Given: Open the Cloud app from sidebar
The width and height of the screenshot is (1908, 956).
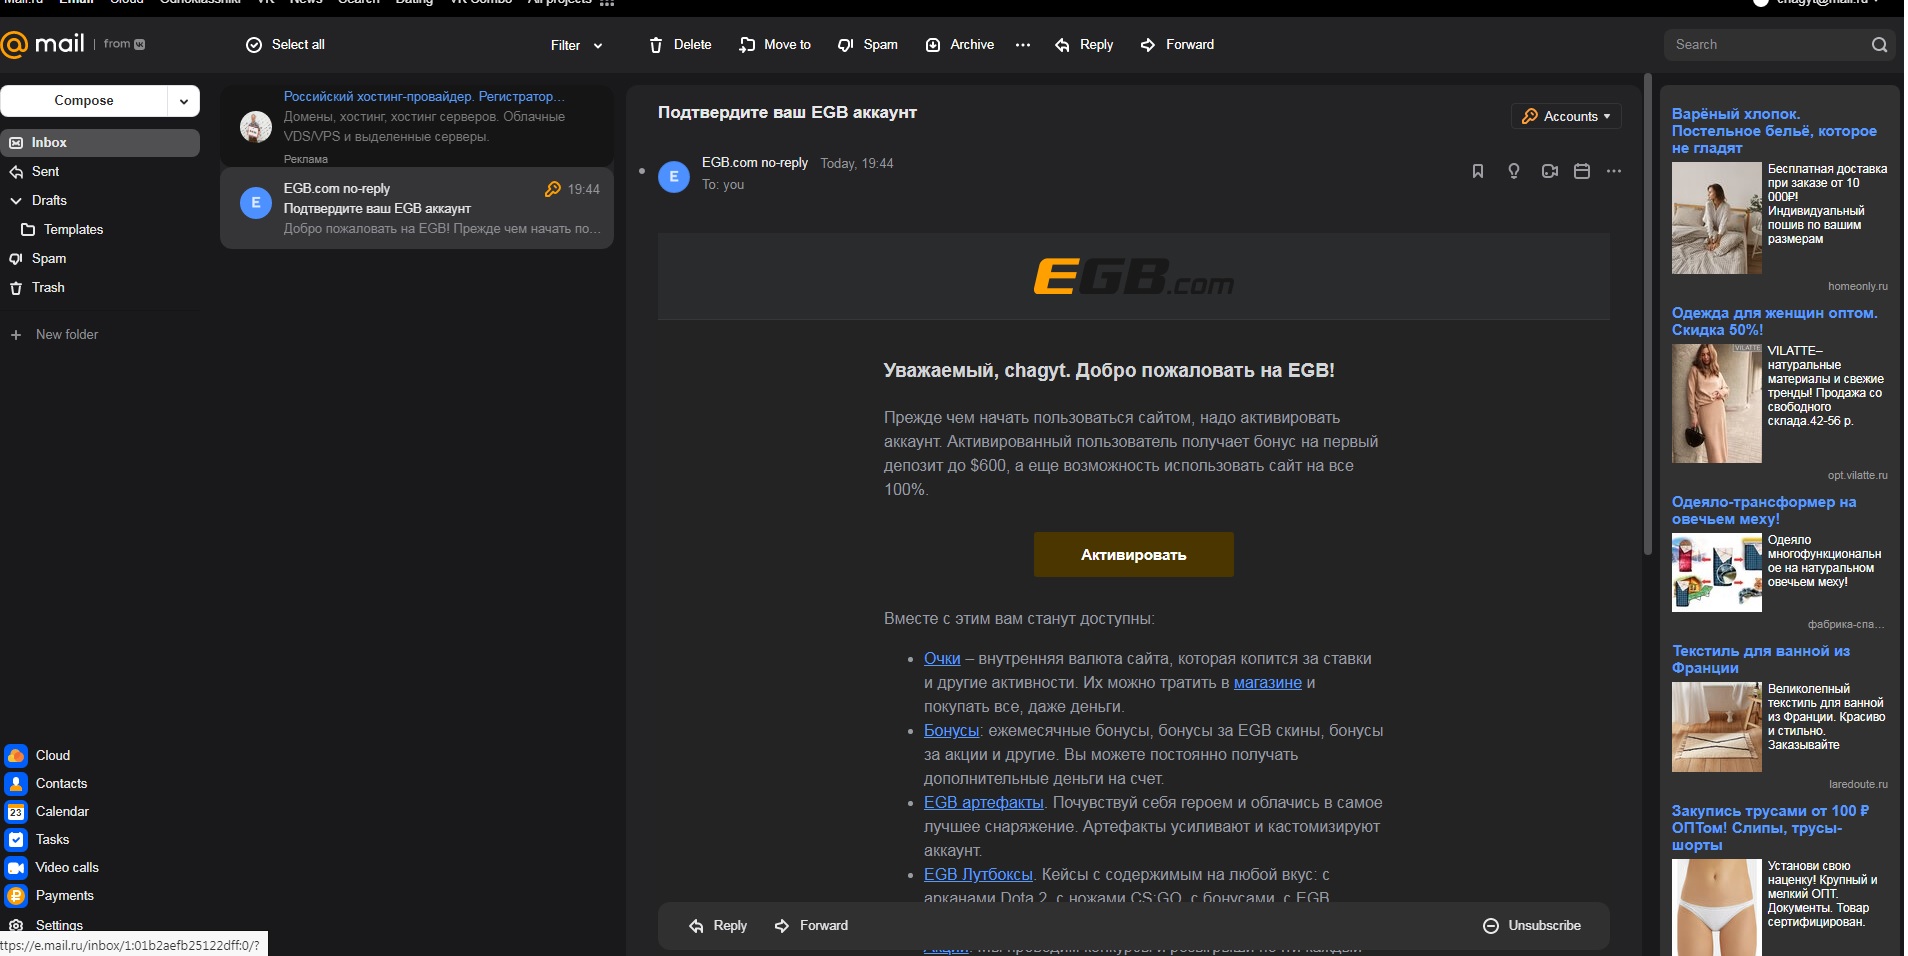Looking at the screenshot, I should (37, 755).
